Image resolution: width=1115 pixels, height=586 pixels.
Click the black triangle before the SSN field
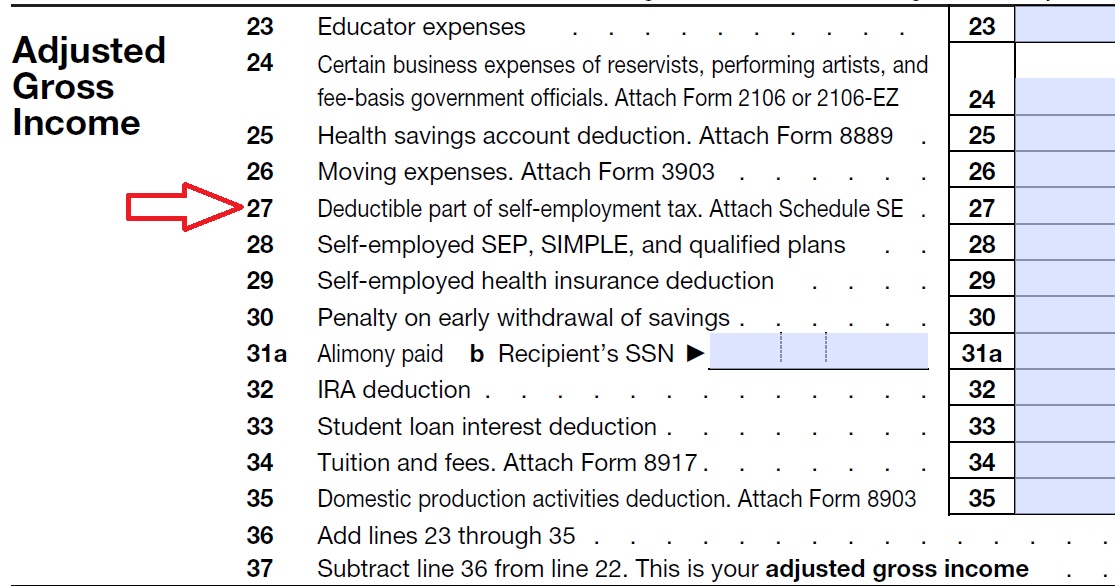pyautogui.click(x=695, y=353)
